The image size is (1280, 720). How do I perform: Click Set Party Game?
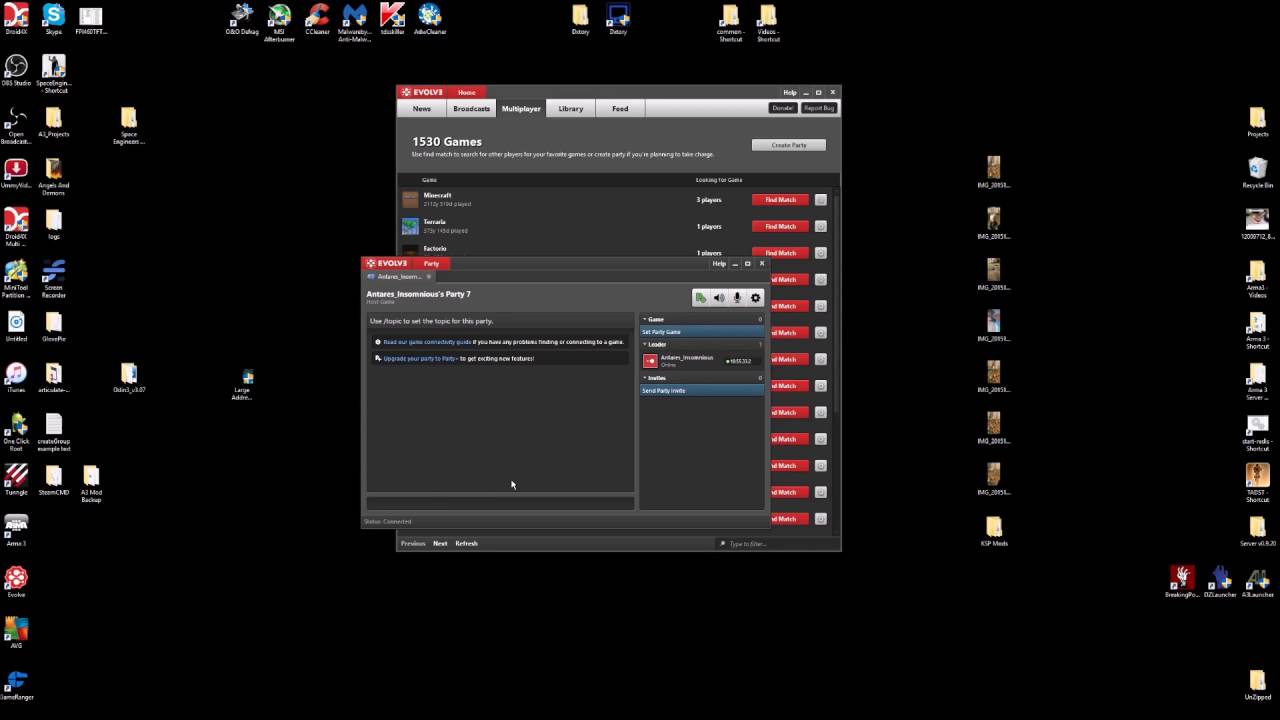pyautogui.click(x=701, y=331)
